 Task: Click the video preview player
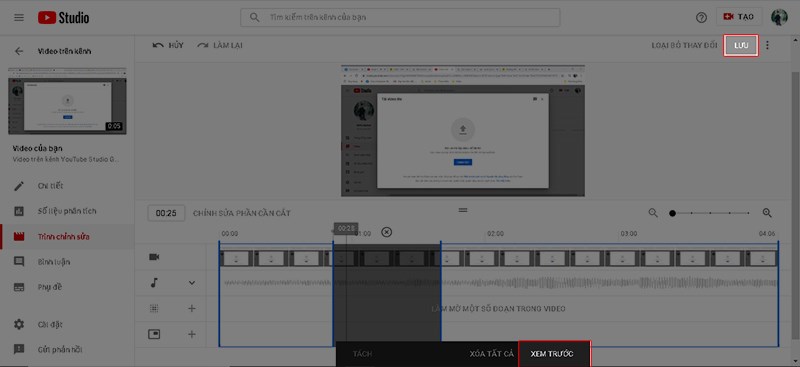coord(463,131)
